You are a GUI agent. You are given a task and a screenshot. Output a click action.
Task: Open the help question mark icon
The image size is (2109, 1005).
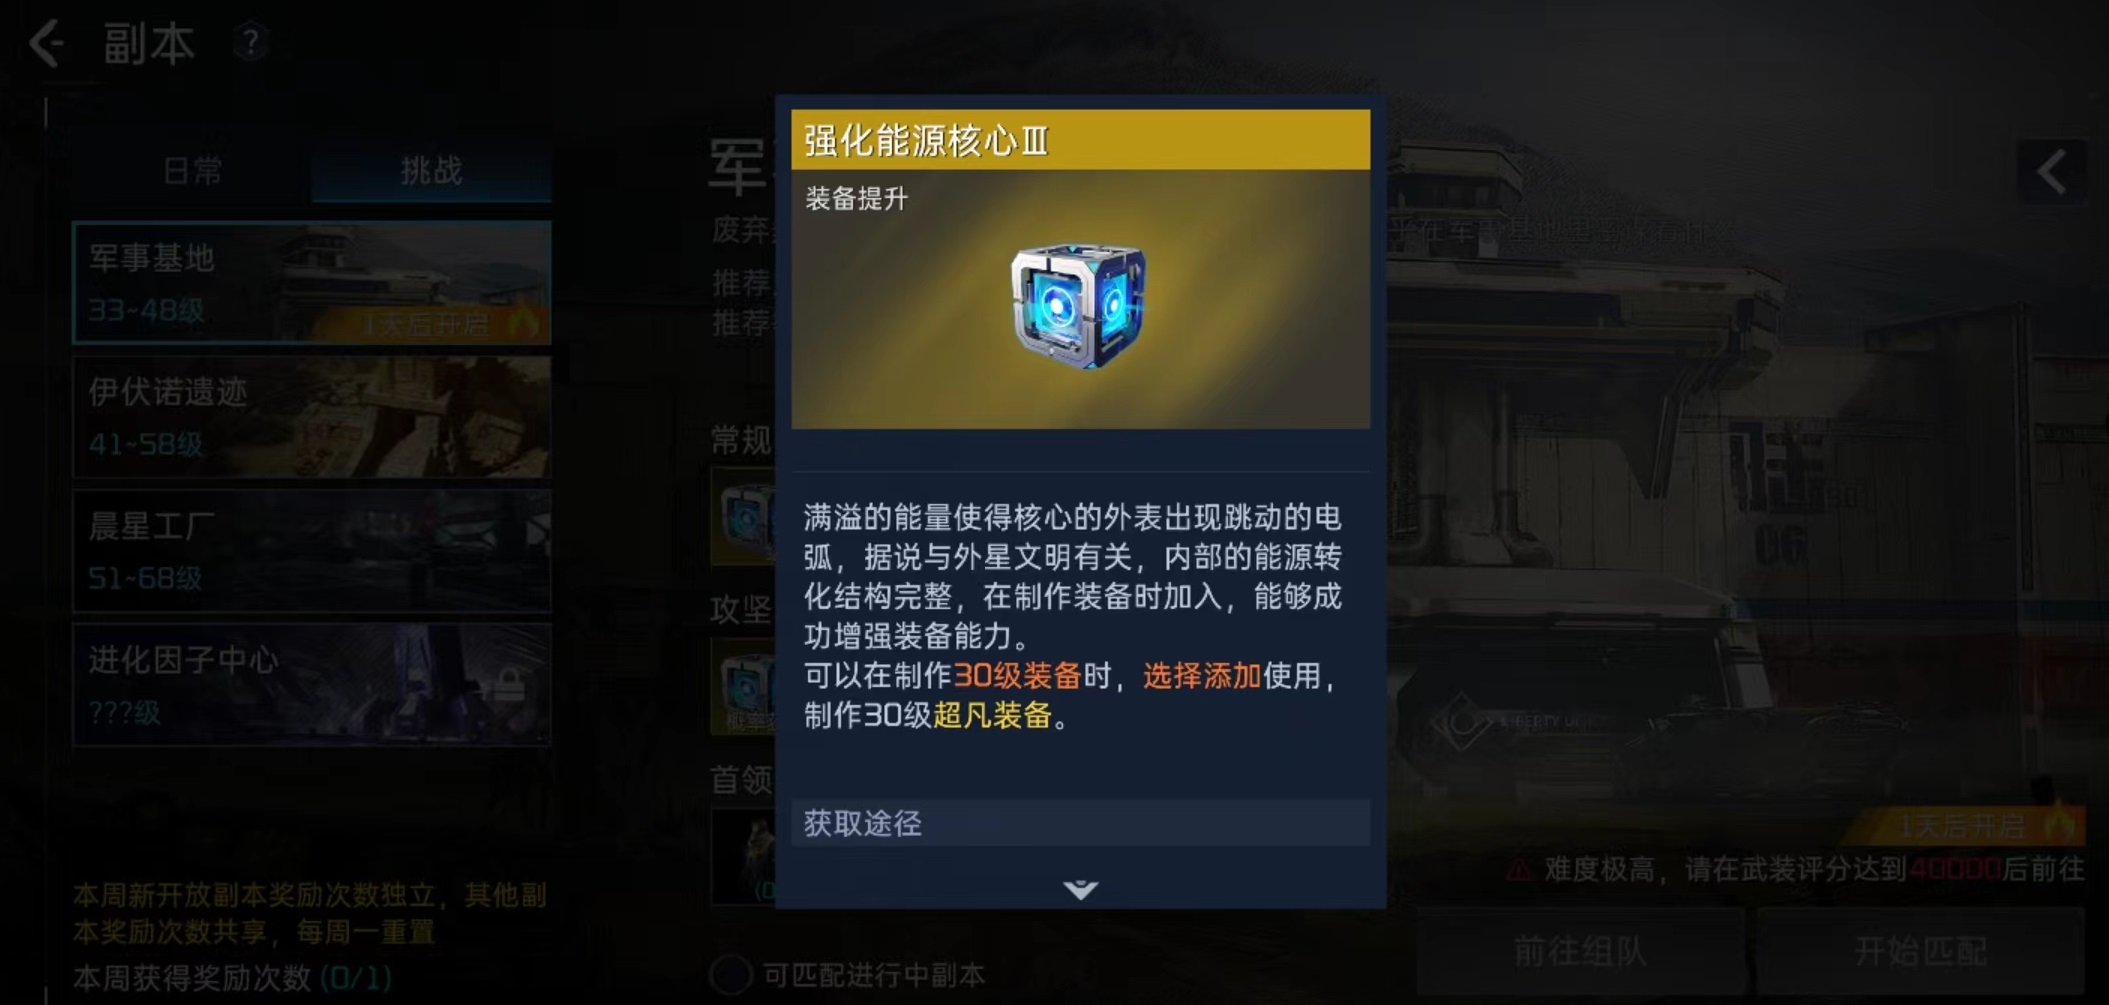pos(250,42)
